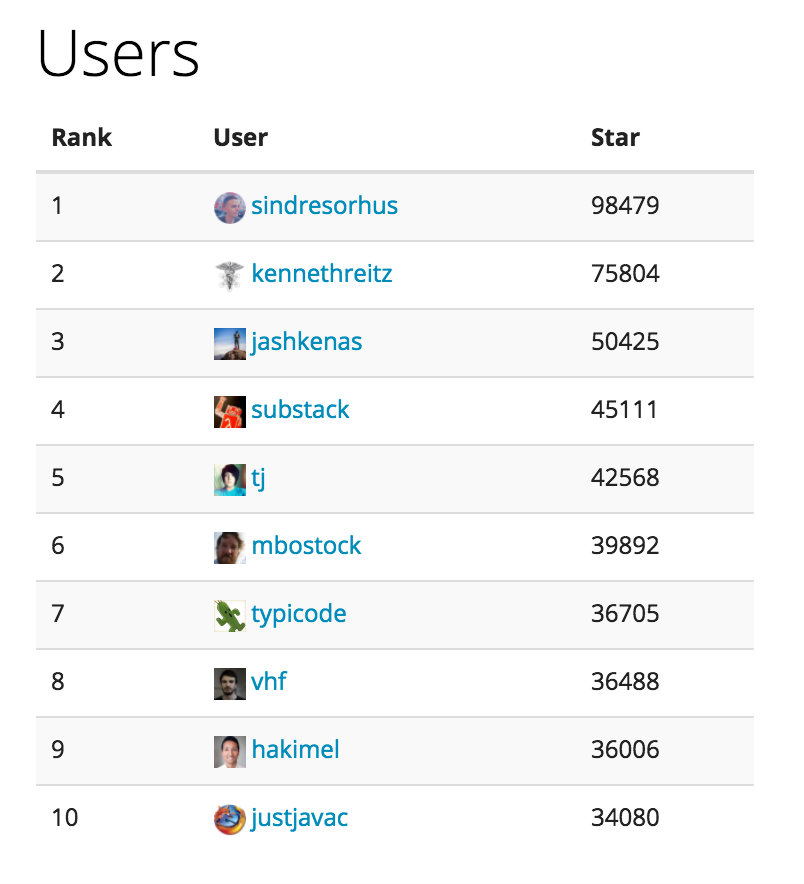Click the avatar icon beside tj

click(x=229, y=479)
